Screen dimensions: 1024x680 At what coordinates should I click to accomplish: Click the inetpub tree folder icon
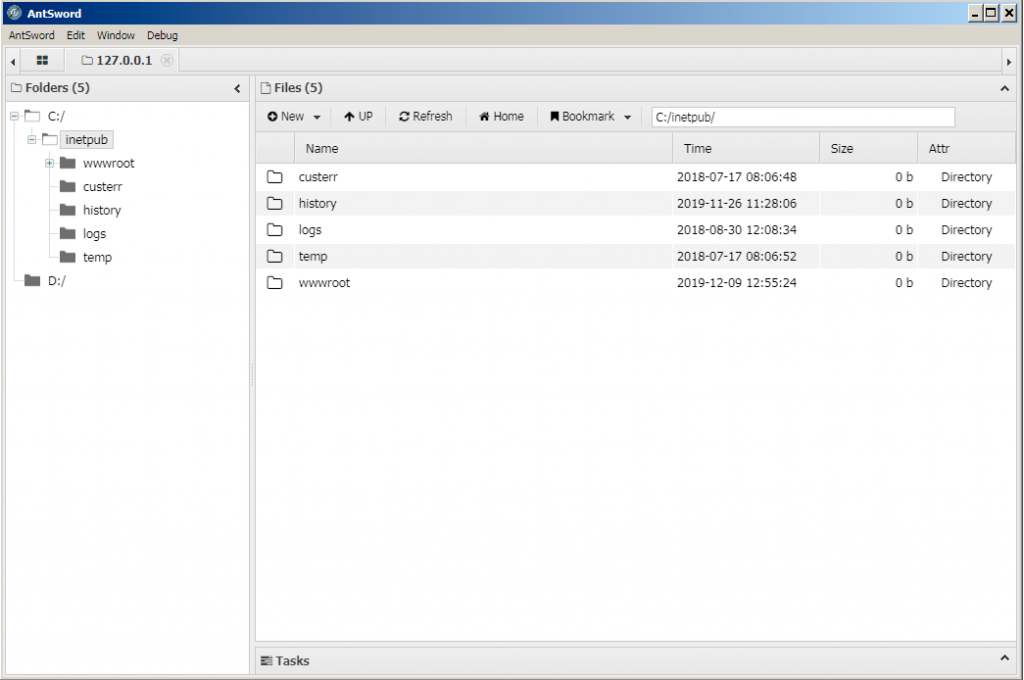coord(50,139)
